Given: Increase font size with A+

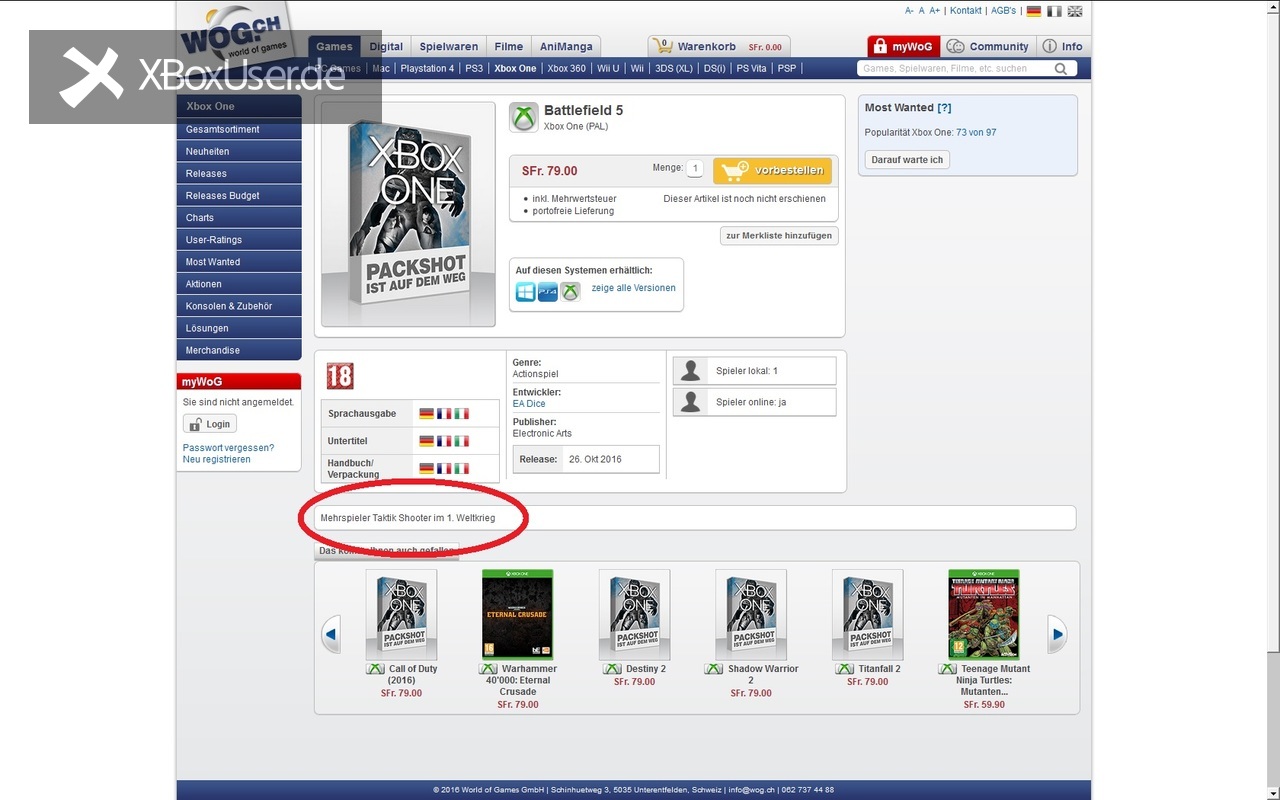Looking at the screenshot, I should [935, 11].
